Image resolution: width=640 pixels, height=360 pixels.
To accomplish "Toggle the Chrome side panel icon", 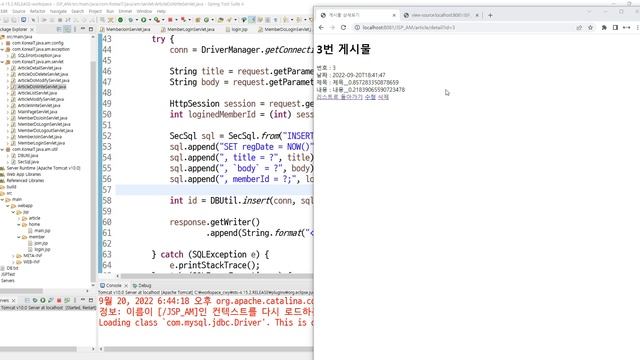I will point(615,27).
